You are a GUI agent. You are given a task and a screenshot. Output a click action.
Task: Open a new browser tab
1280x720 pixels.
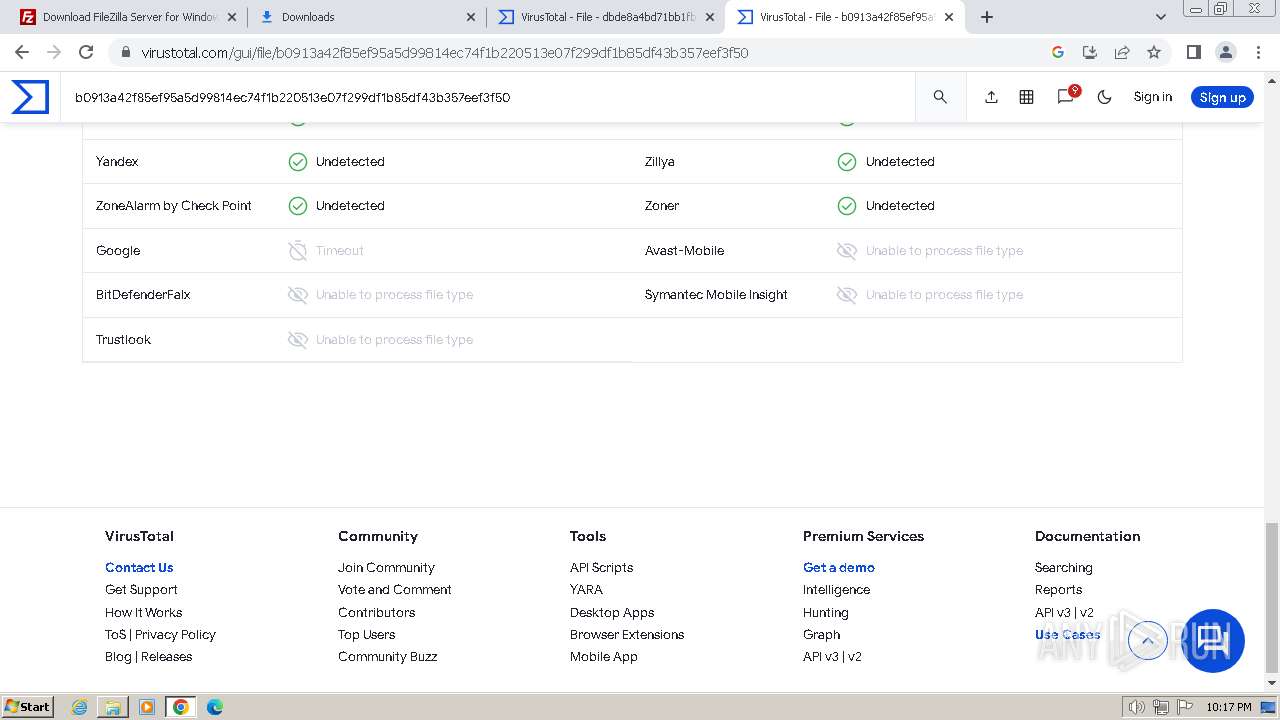coord(987,17)
